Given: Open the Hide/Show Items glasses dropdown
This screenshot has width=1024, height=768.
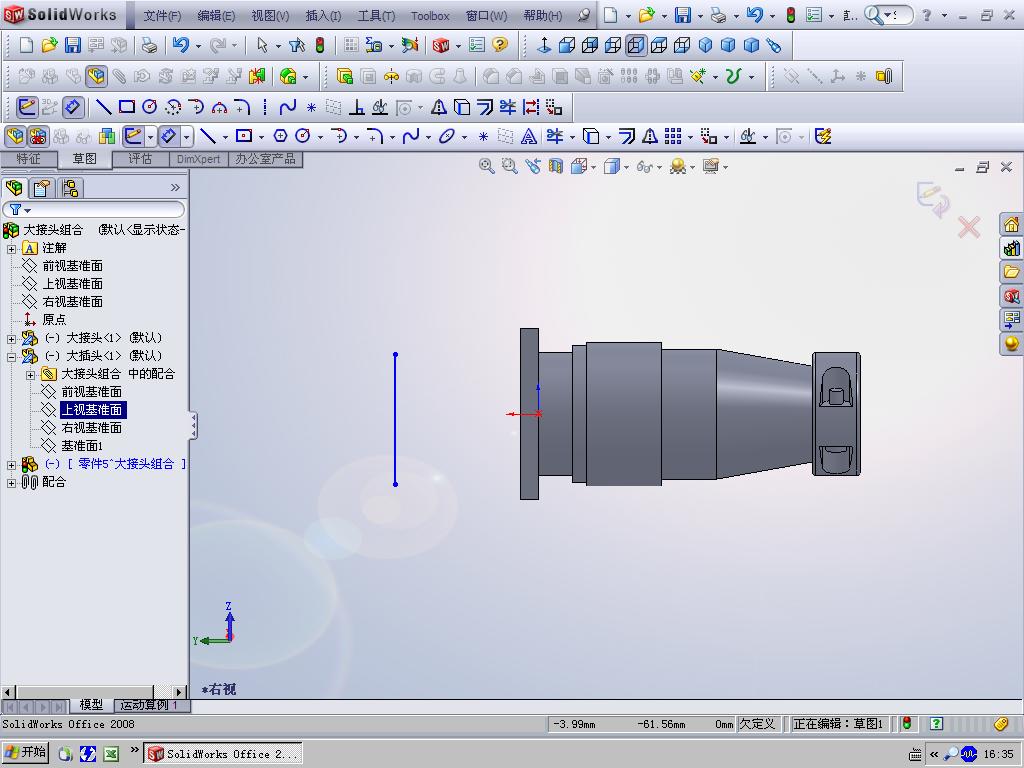Looking at the screenshot, I should click(659, 167).
